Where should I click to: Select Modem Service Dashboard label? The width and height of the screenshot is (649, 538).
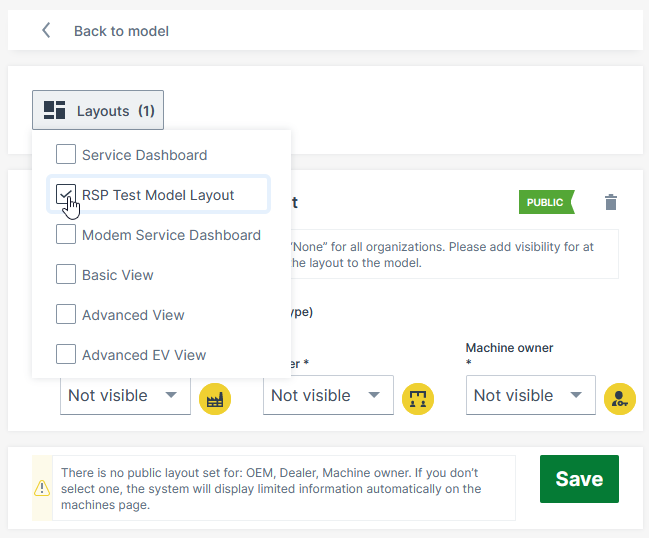point(171,235)
